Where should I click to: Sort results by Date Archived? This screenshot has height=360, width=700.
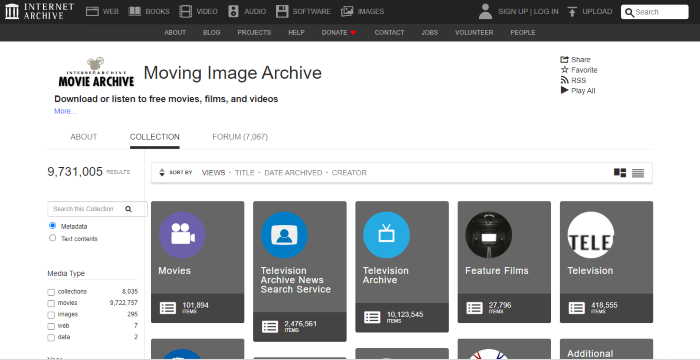[293, 172]
